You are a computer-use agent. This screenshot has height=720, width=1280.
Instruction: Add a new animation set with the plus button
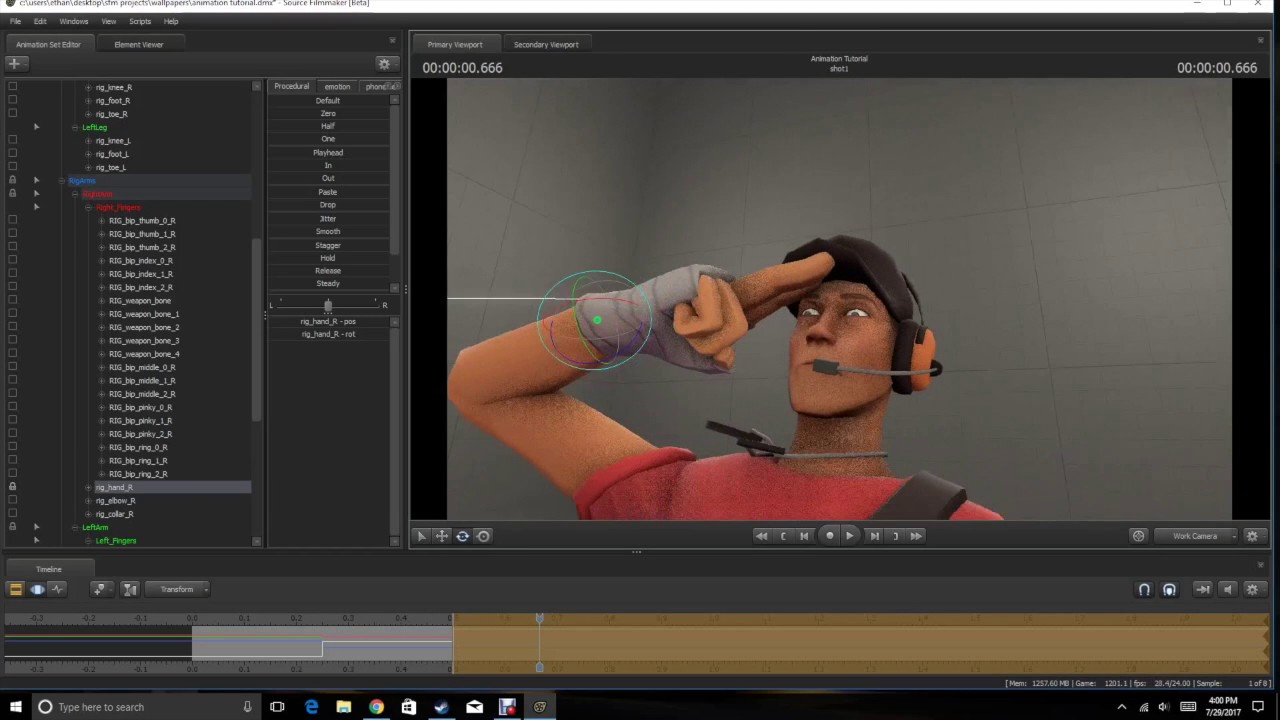pyautogui.click(x=14, y=63)
